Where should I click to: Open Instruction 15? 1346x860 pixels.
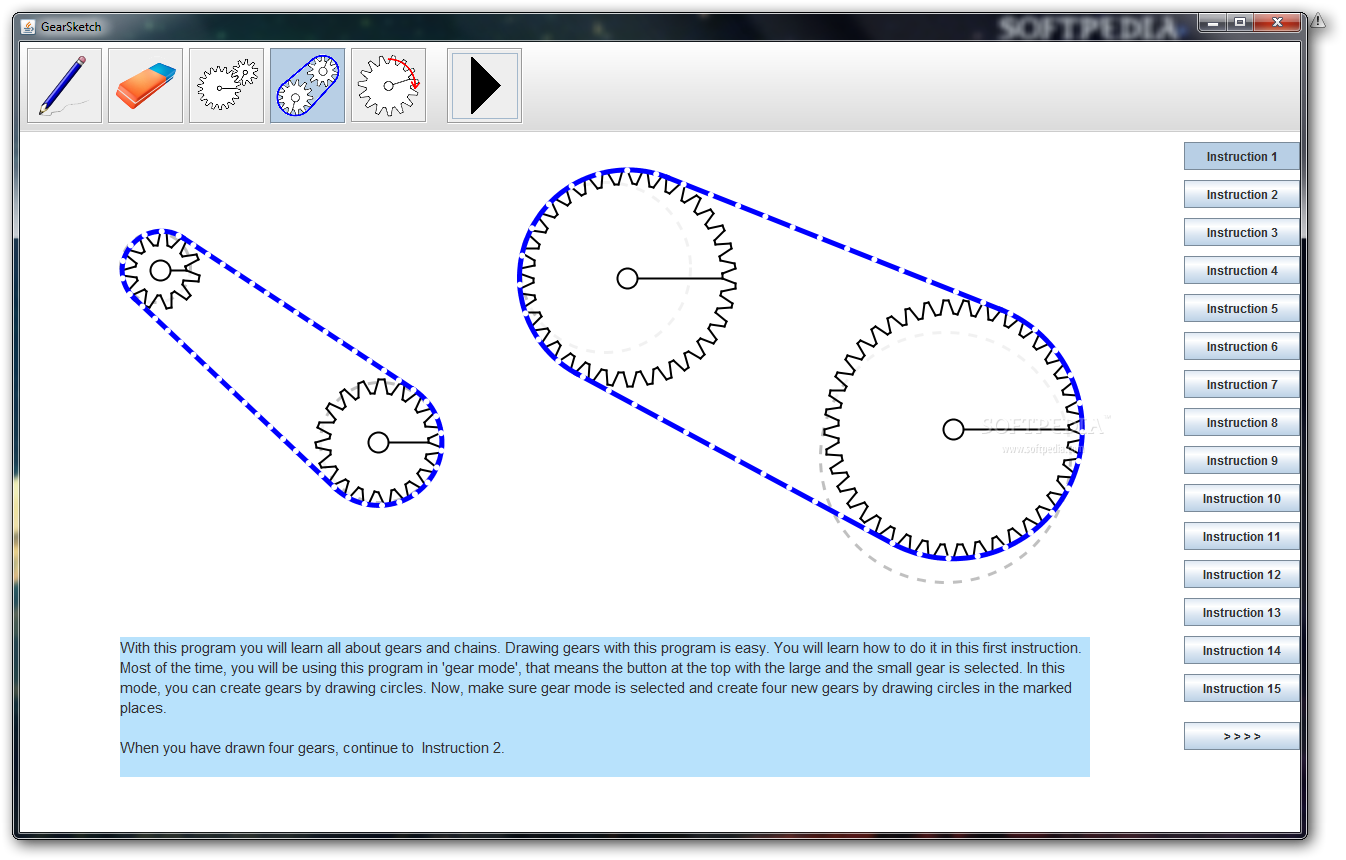tap(1241, 689)
